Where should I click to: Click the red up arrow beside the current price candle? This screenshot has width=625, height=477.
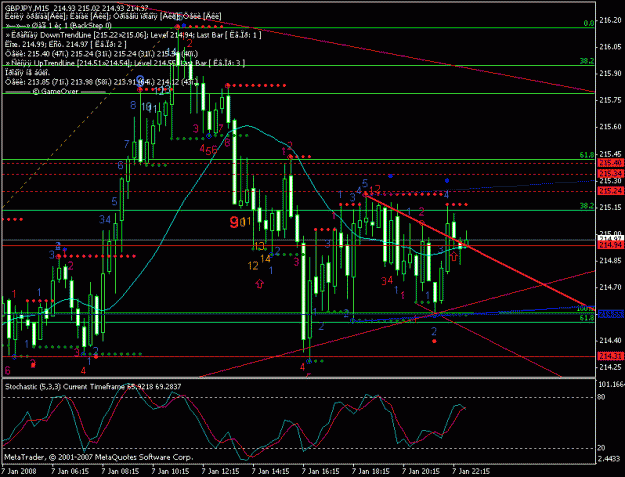(454, 255)
